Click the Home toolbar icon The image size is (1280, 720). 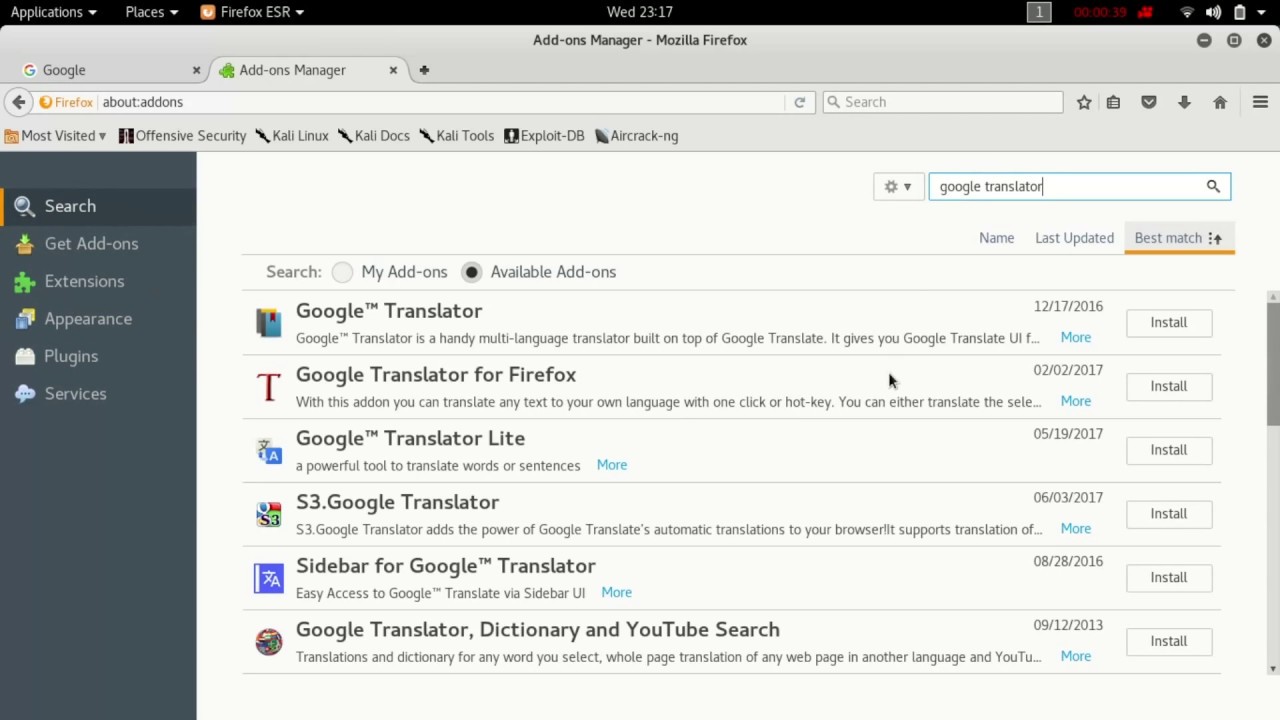pyautogui.click(x=1220, y=102)
